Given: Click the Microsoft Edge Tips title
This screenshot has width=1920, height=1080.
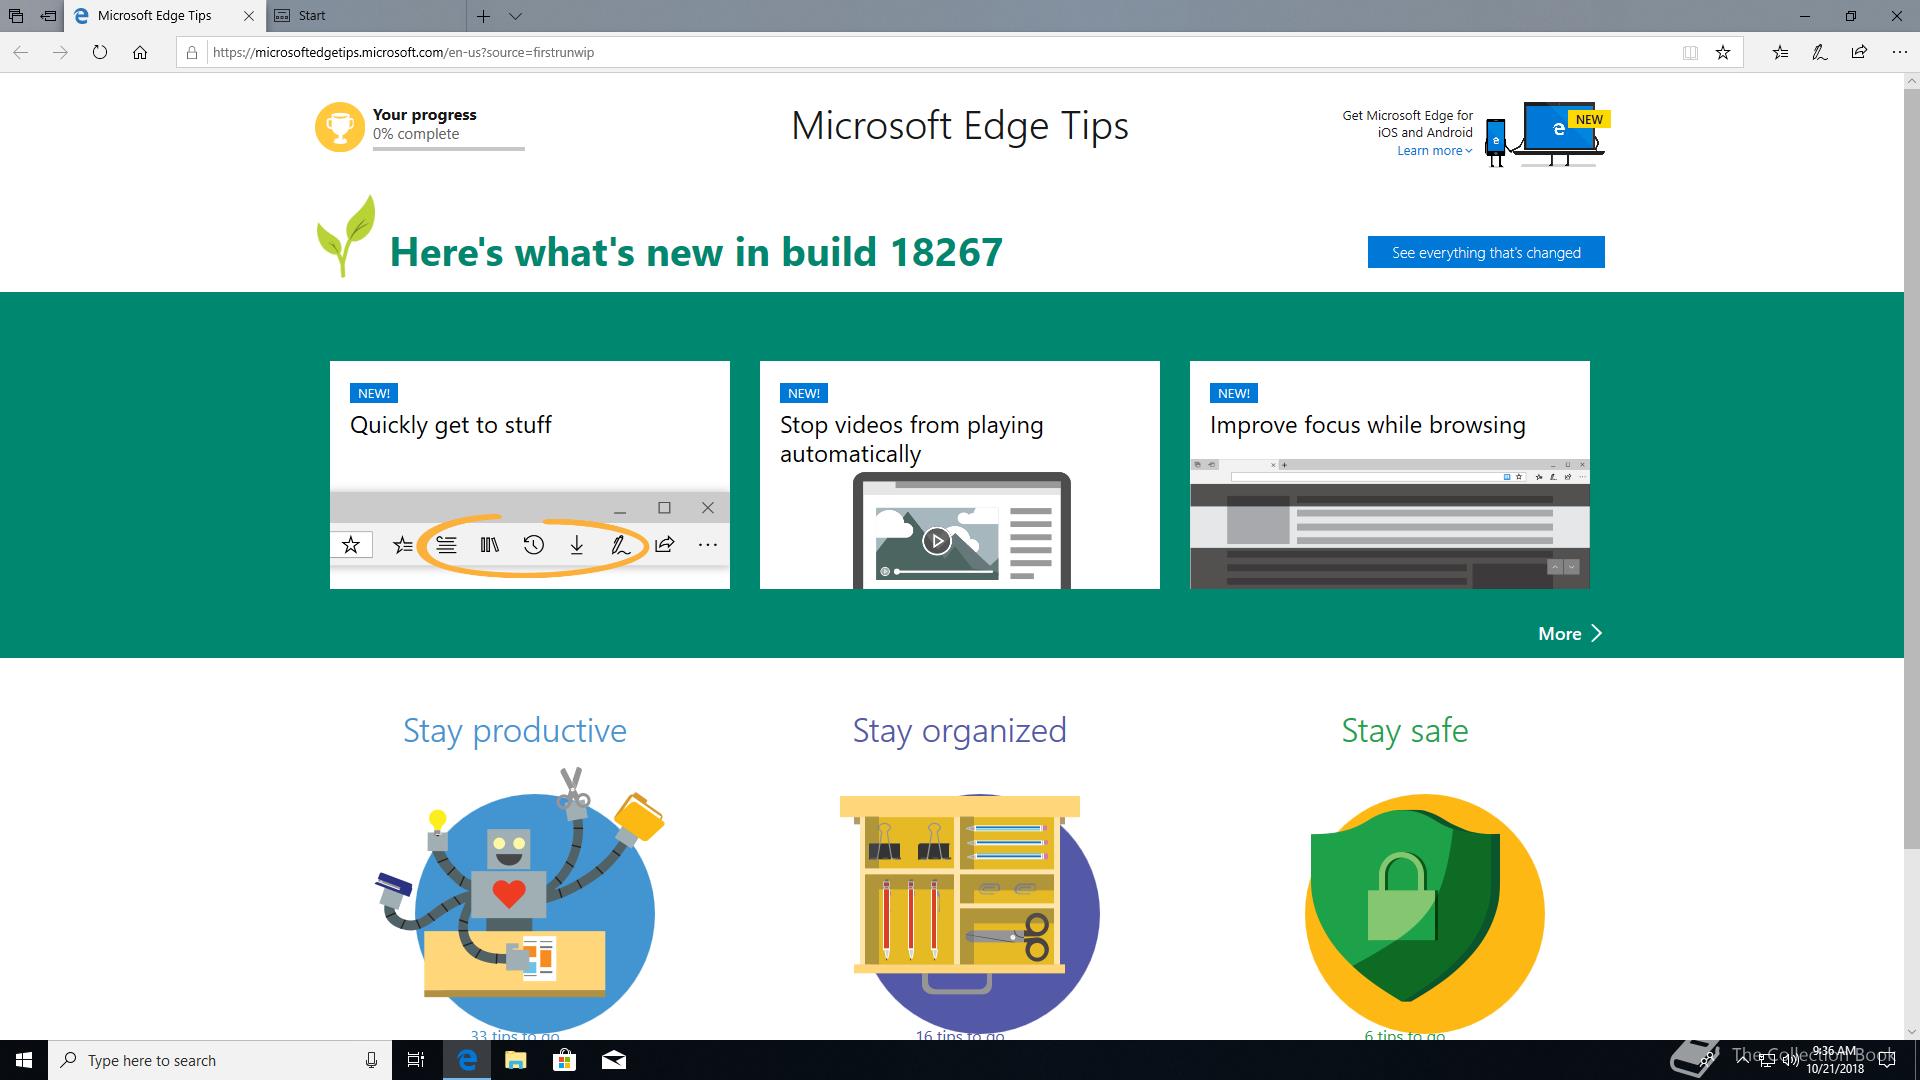Looking at the screenshot, I should point(960,126).
